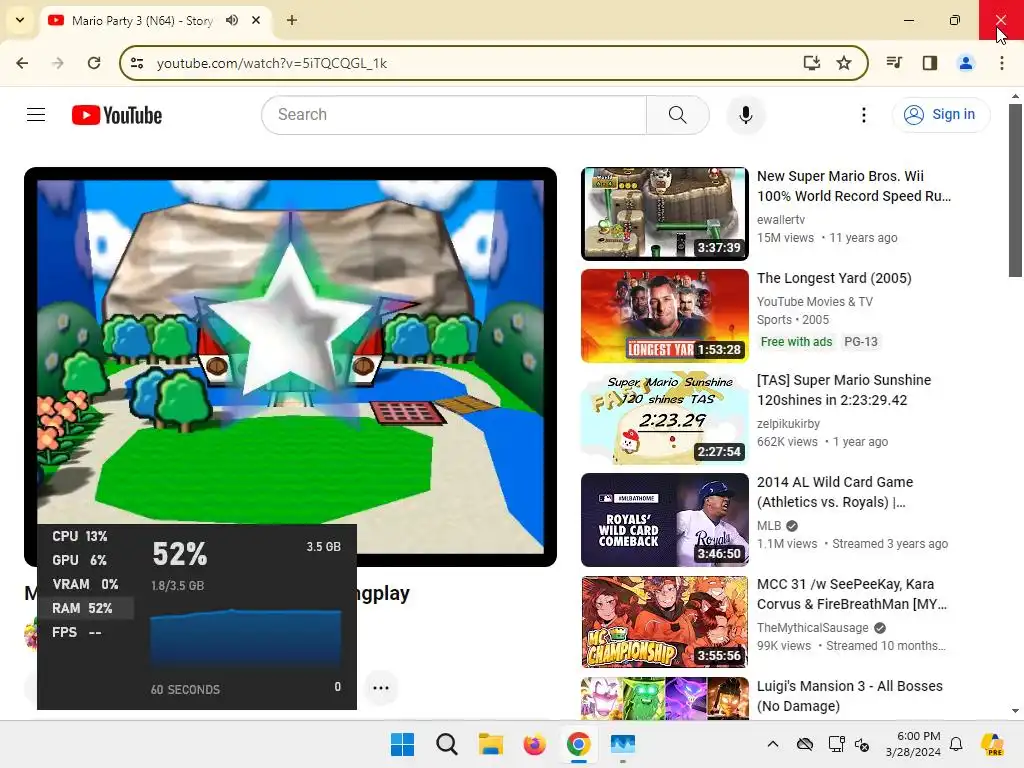
Task: Click the address bar URL
Action: tap(272, 63)
